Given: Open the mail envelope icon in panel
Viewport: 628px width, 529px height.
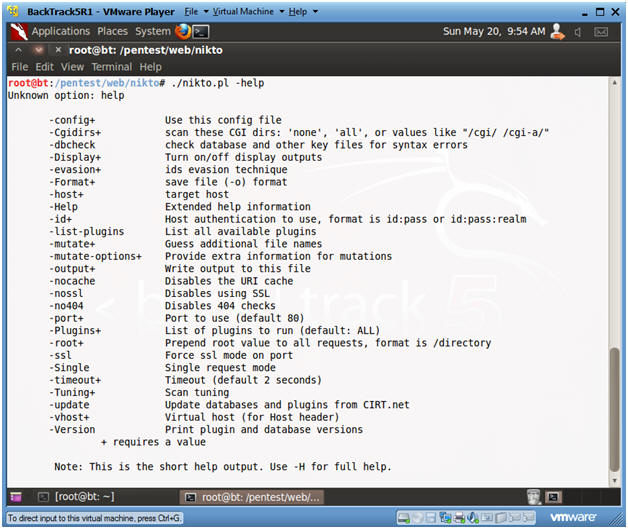Looking at the screenshot, I should [x=600, y=32].
